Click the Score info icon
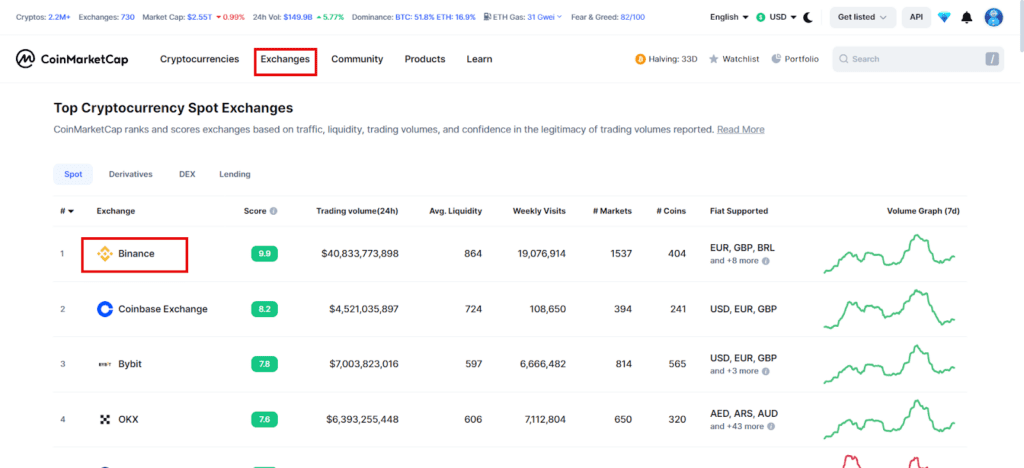The image size is (1024, 468). tap(274, 211)
